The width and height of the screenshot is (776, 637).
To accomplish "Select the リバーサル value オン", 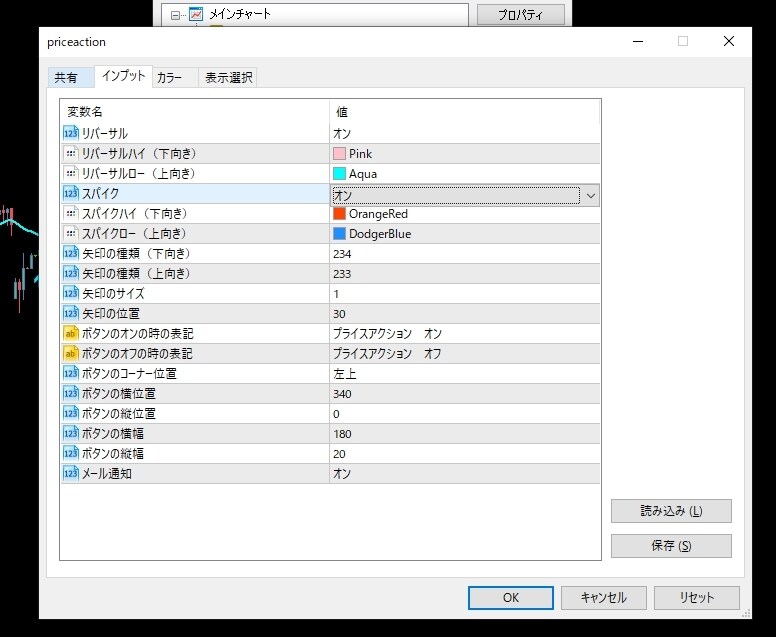I will [x=342, y=134].
